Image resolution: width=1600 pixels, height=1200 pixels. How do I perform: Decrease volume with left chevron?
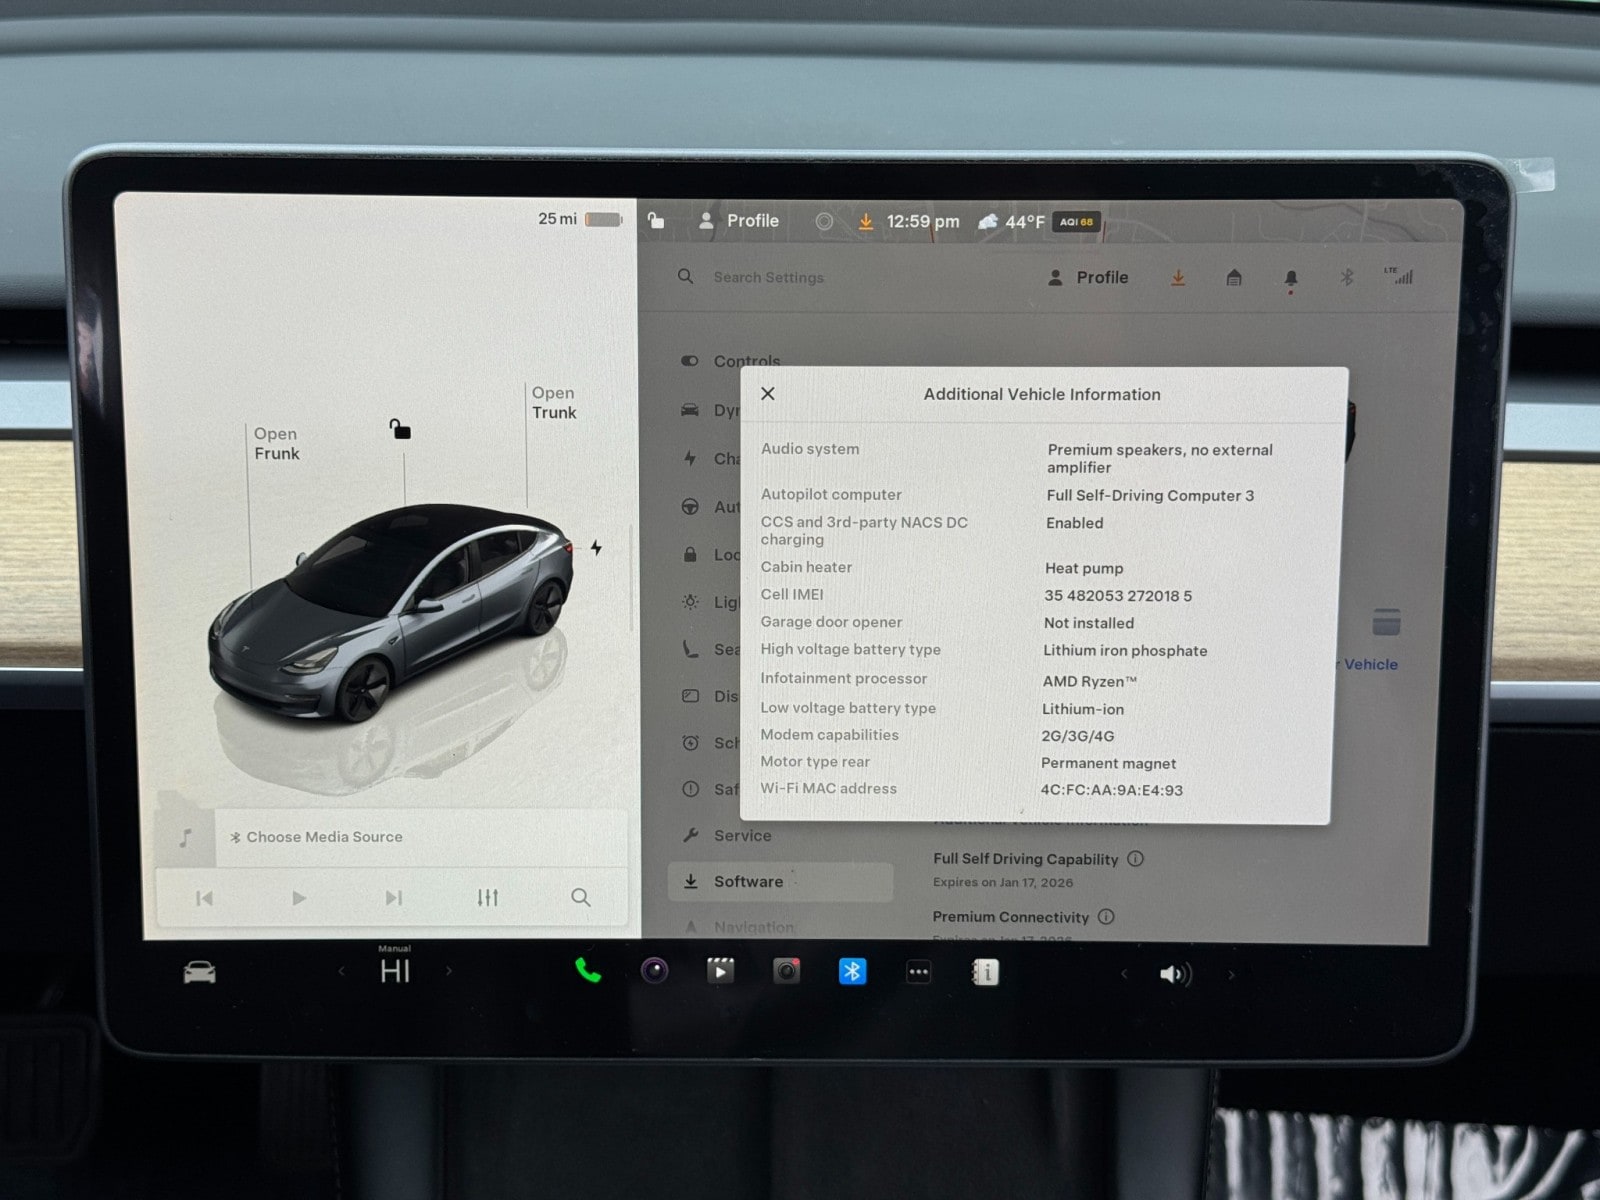coord(1124,974)
